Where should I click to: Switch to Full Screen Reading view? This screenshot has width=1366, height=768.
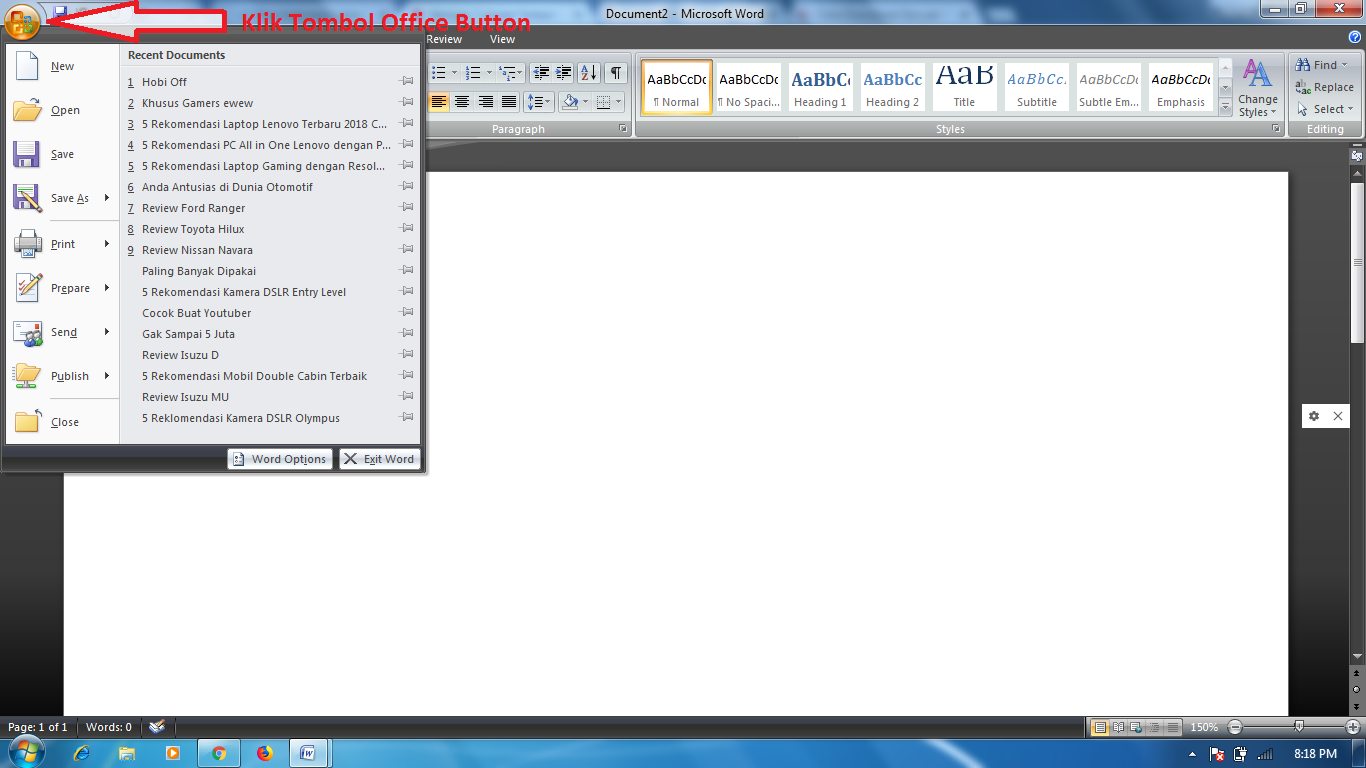click(x=1118, y=727)
